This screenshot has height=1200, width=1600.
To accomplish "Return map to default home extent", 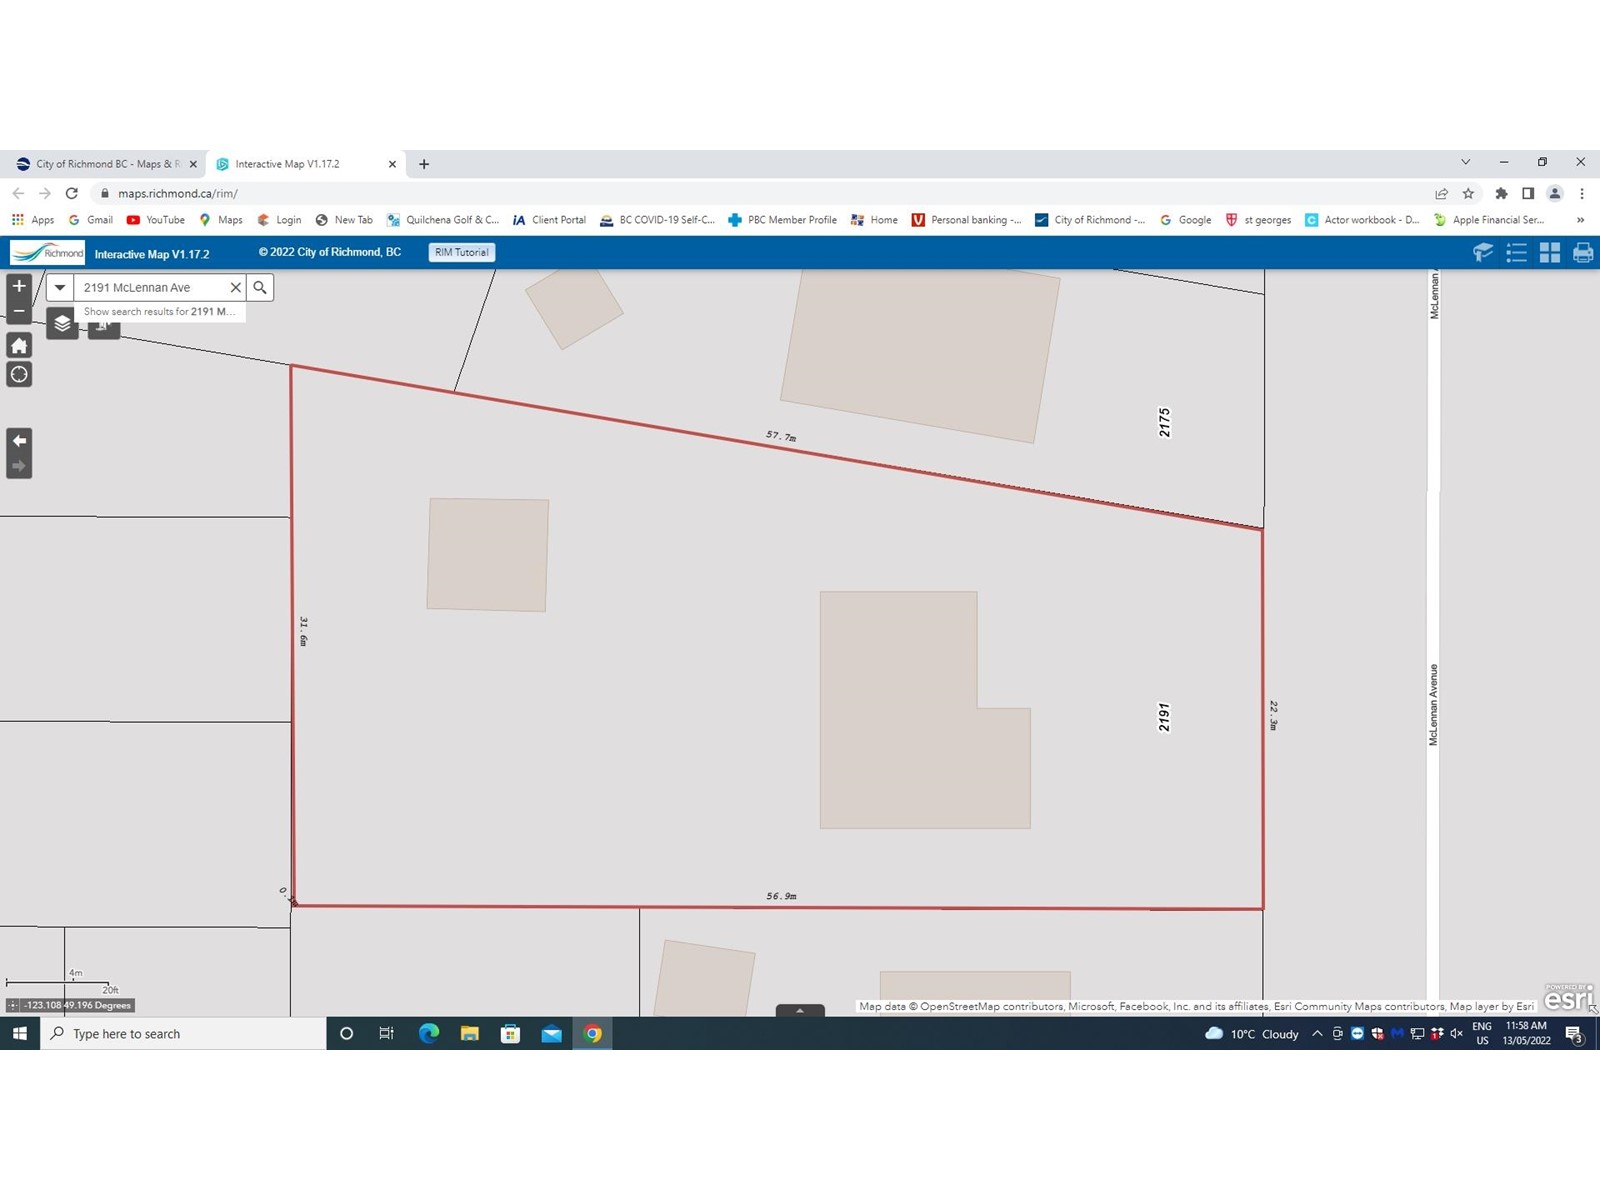I will click(x=19, y=346).
